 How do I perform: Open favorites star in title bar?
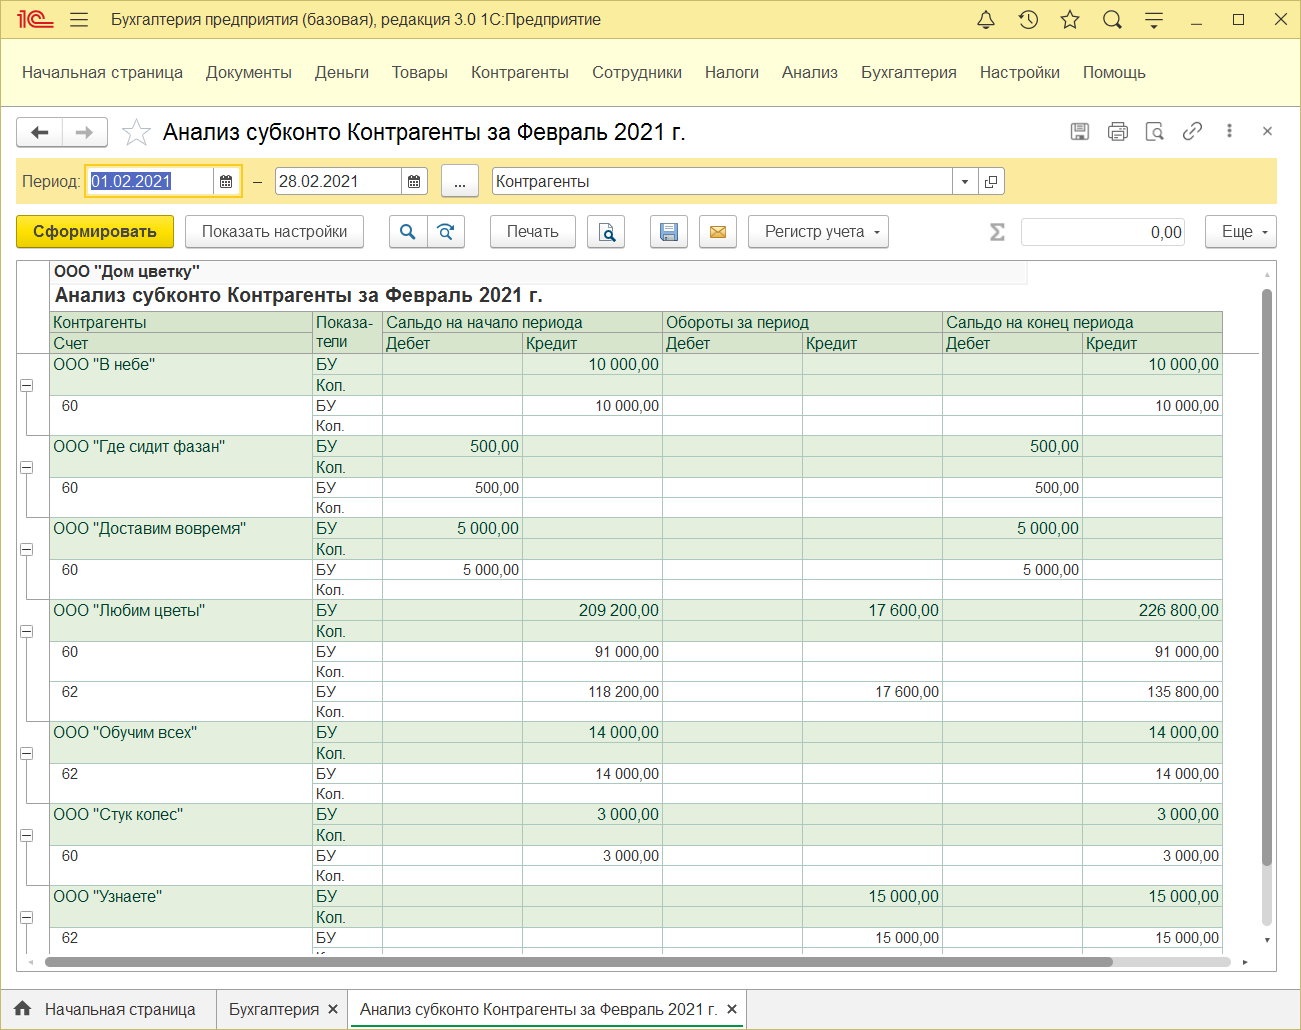pyautogui.click(x=1070, y=20)
